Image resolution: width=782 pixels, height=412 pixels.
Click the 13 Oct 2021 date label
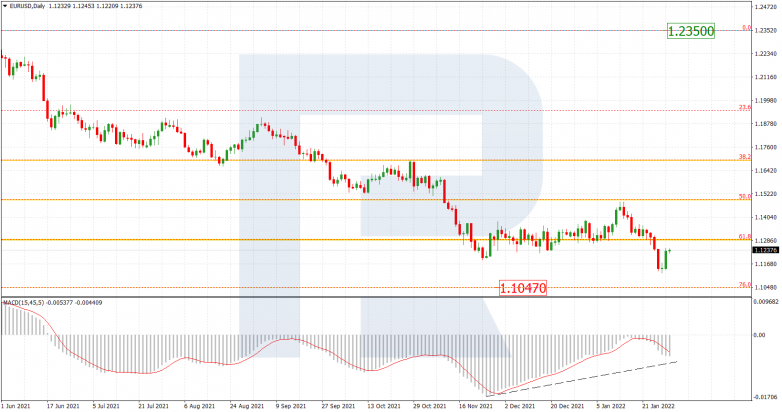384,407
